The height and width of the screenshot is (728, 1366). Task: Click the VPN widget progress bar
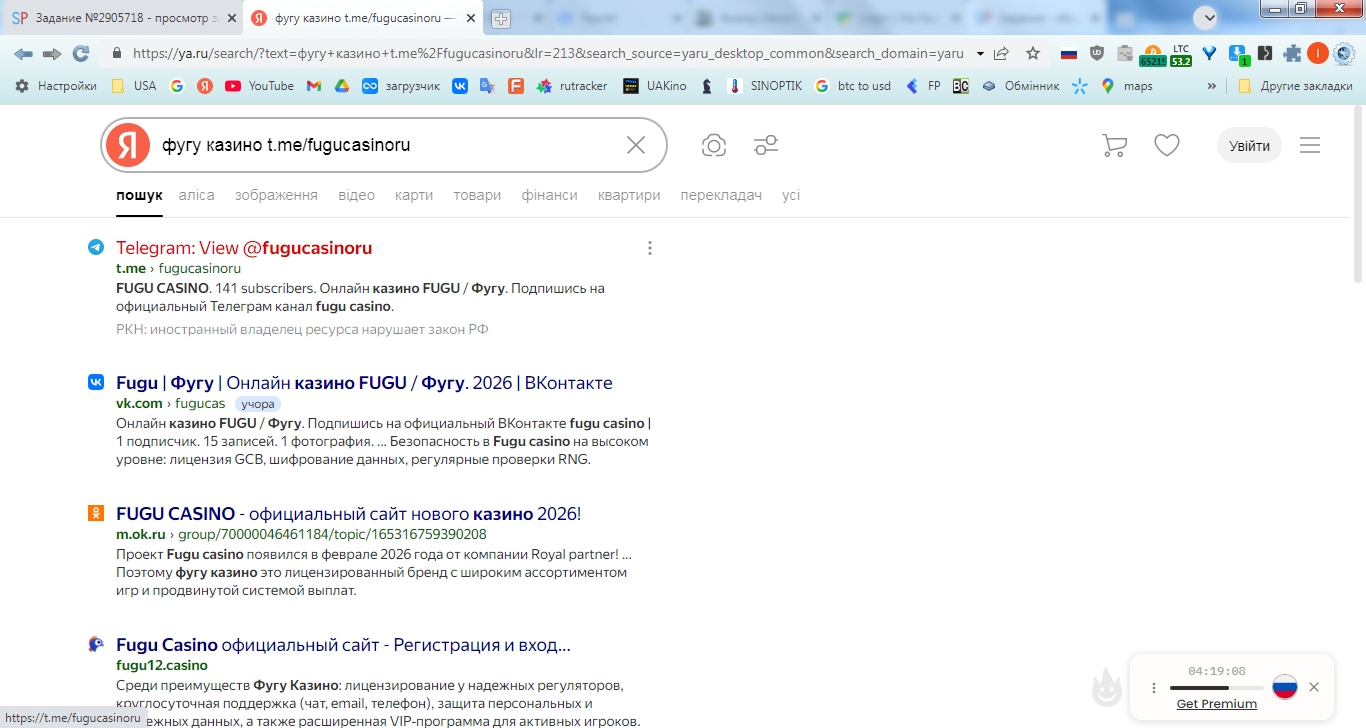tap(1216, 688)
